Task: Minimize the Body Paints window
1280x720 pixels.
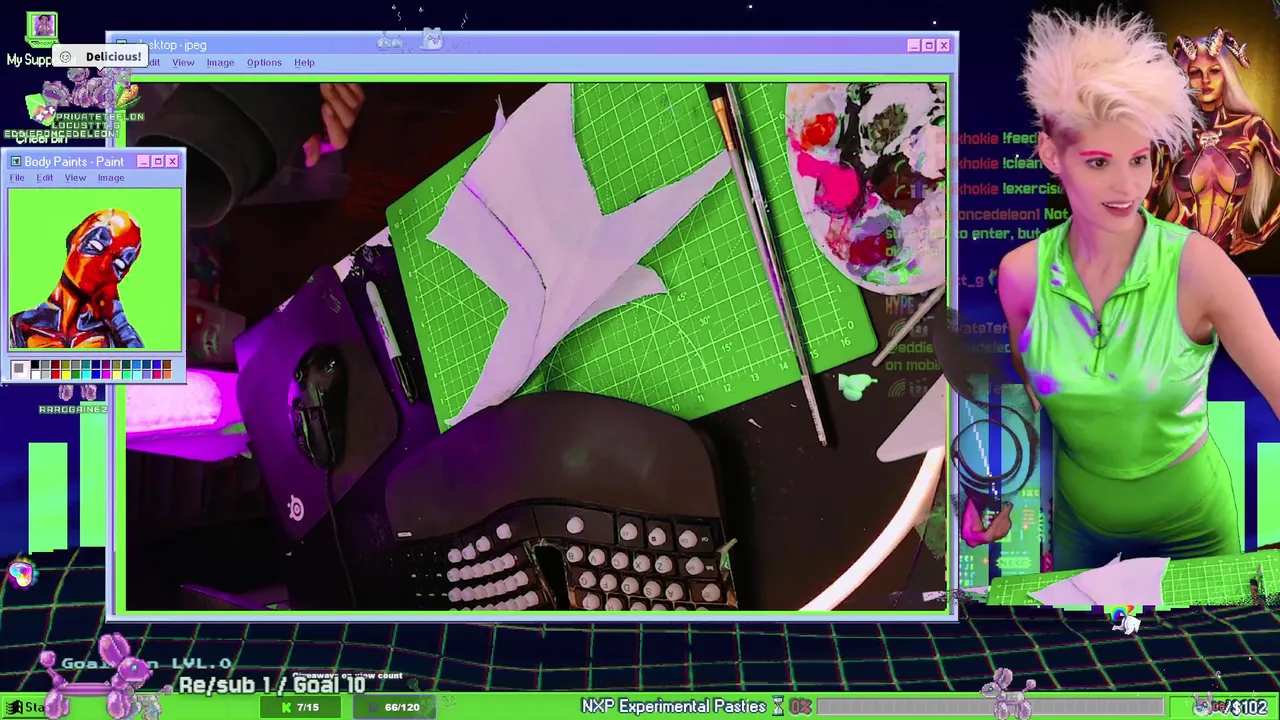Action: [143, 161]
